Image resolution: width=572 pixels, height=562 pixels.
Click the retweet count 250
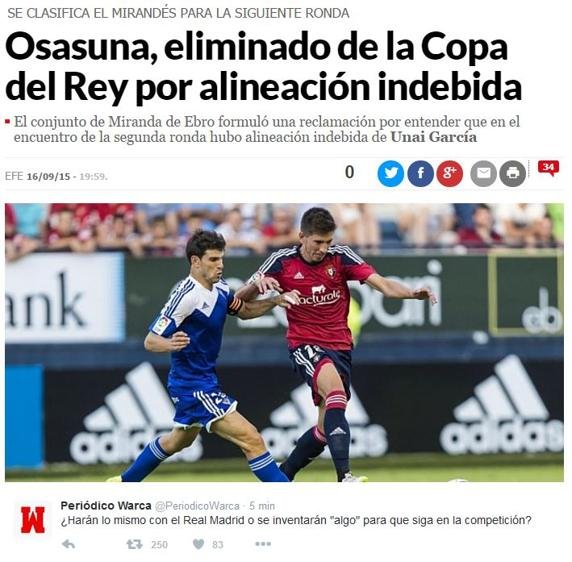point(159,544)
